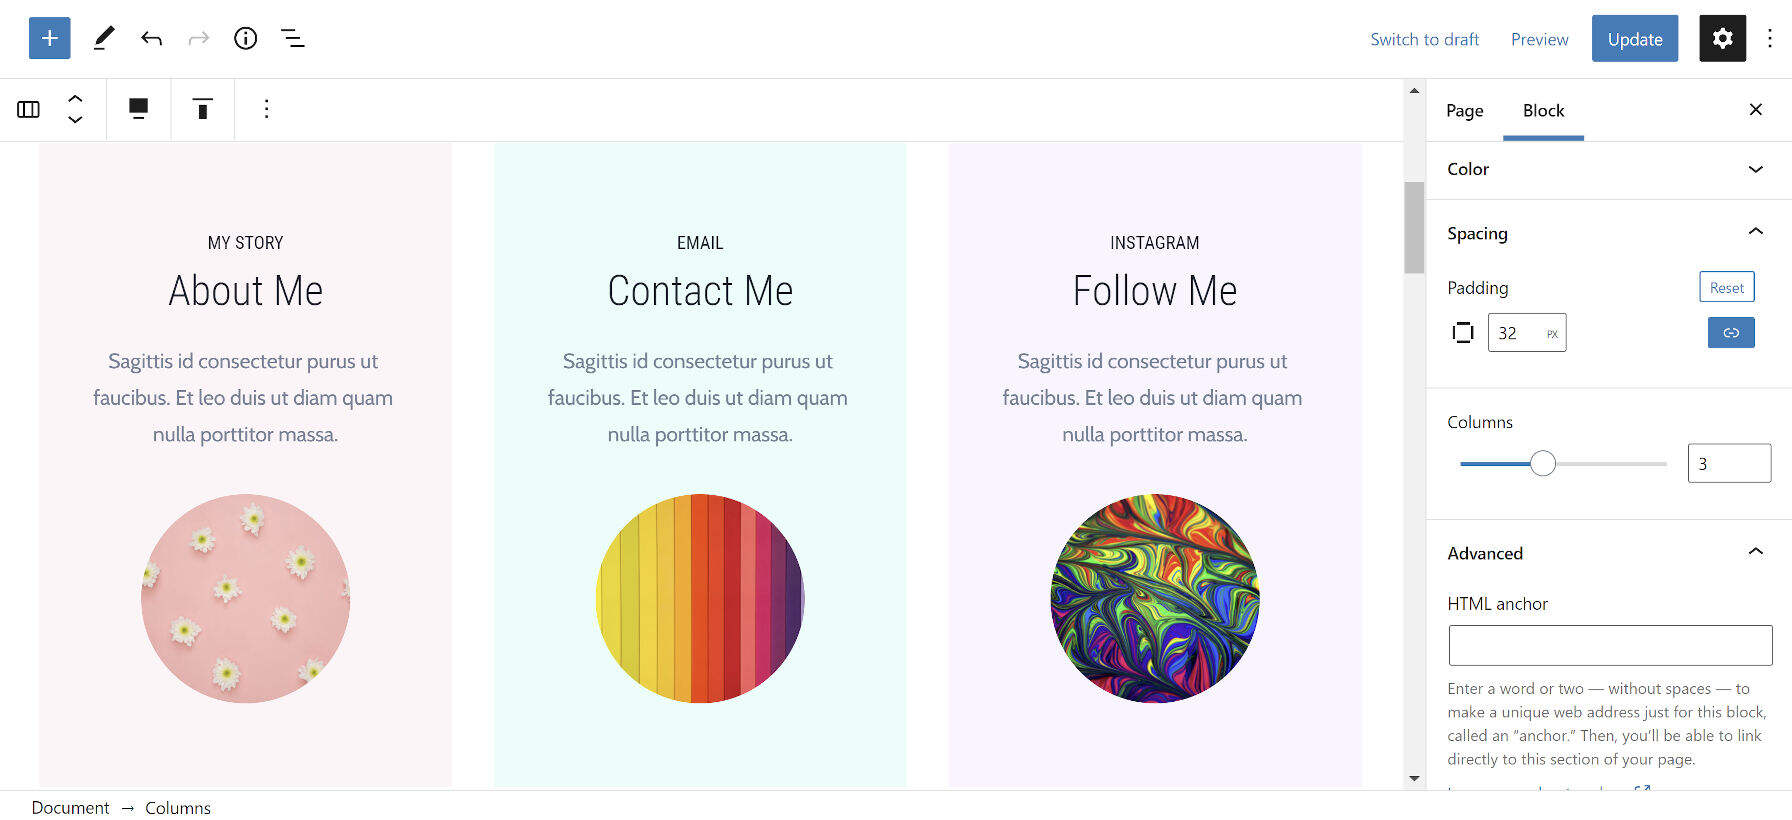This screenshot has height=820, width=1792.
Task: Change vertical alignment of columns
Action: pos(202,109)
